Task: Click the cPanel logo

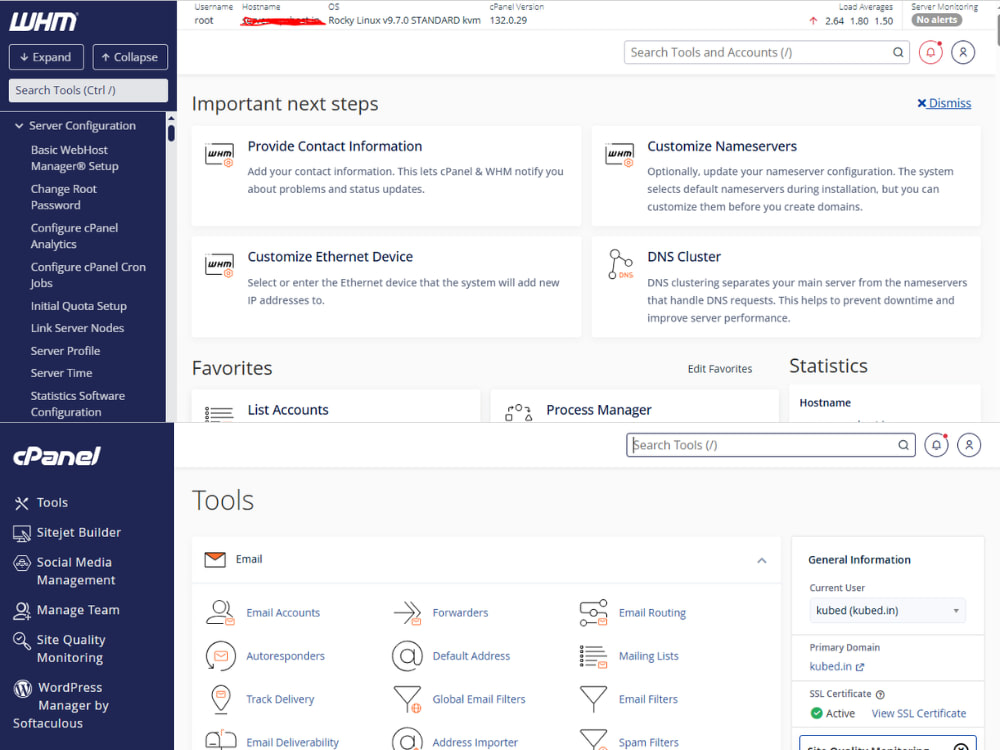Action: (x=57, y=455)
